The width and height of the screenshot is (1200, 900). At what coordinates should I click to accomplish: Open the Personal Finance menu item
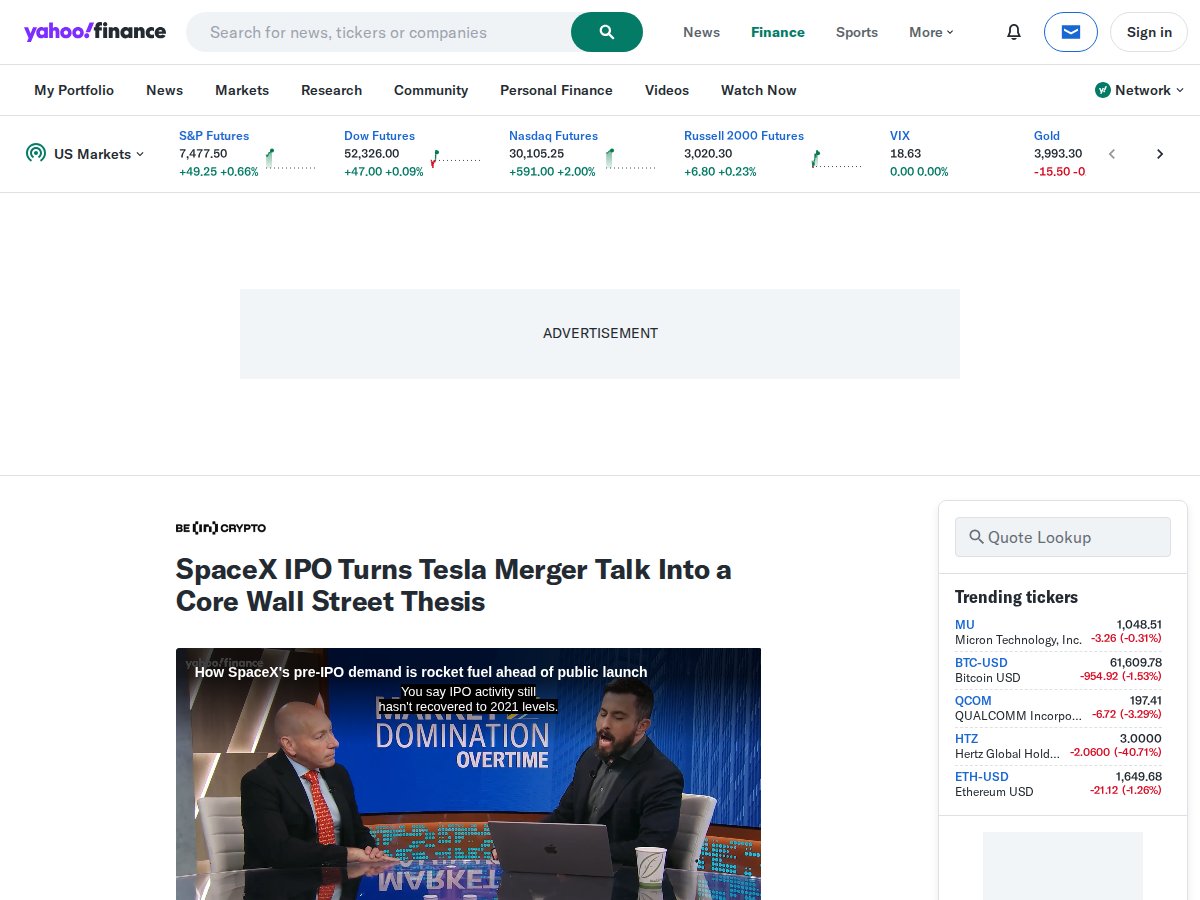[556, 90]
